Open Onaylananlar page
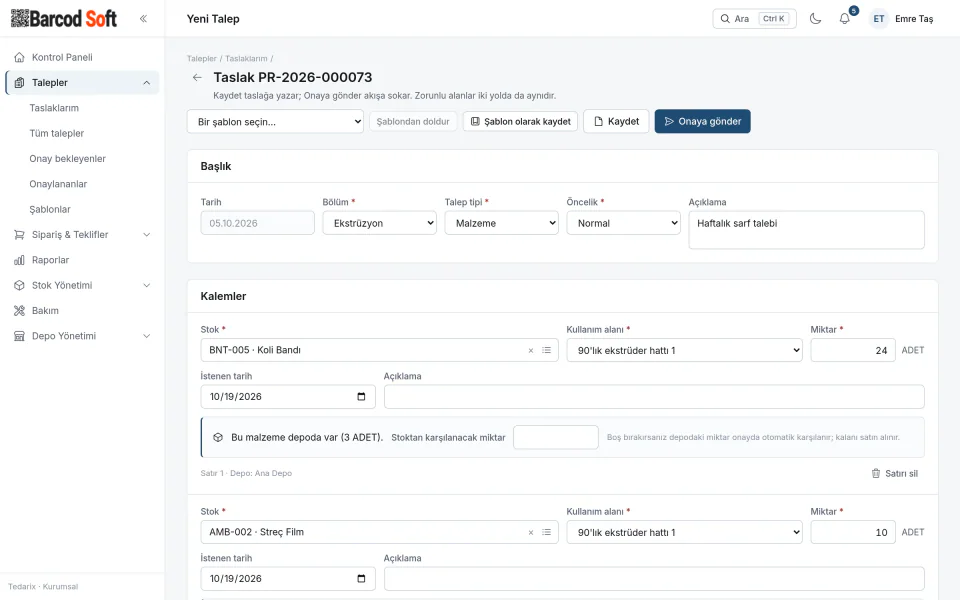The height and width of the screenshot is (600, 960). [x=58, y=184]
